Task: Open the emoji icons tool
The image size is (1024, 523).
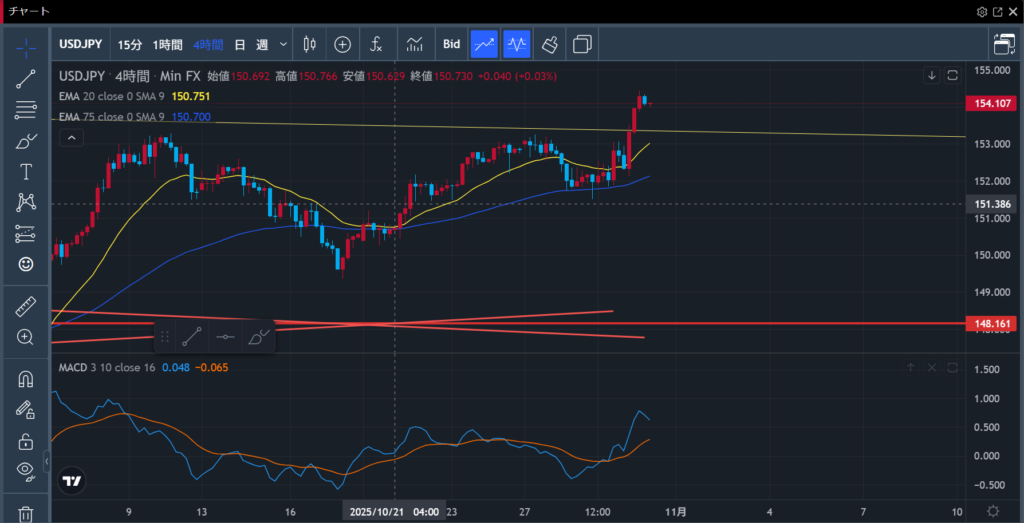Action: click(x=26, y=264)
